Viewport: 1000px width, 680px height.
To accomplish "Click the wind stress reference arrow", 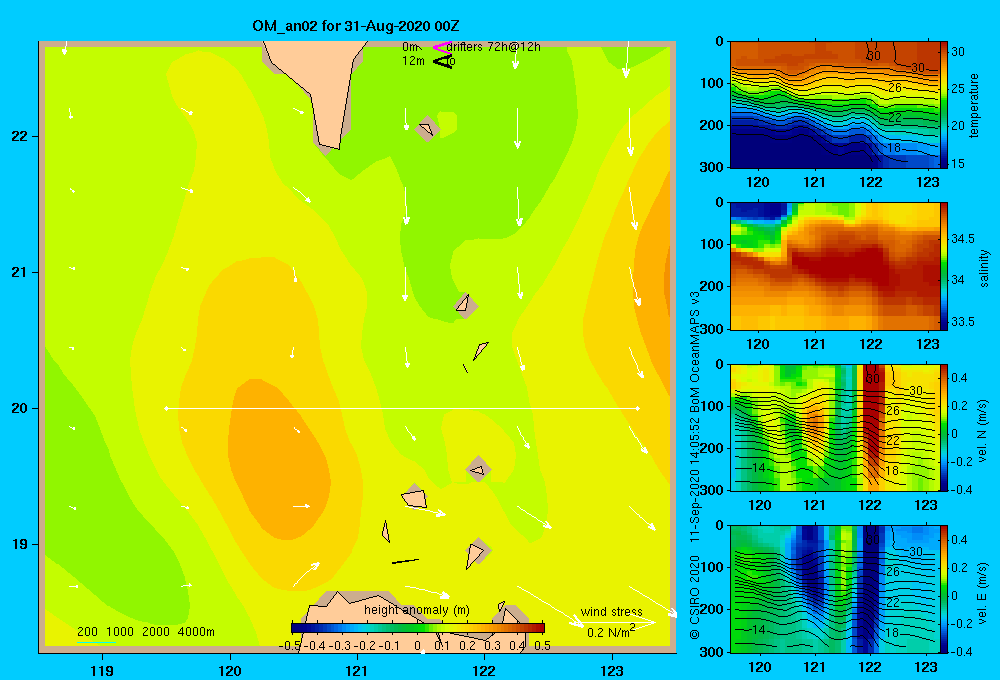I will click(x=617, y=623).
